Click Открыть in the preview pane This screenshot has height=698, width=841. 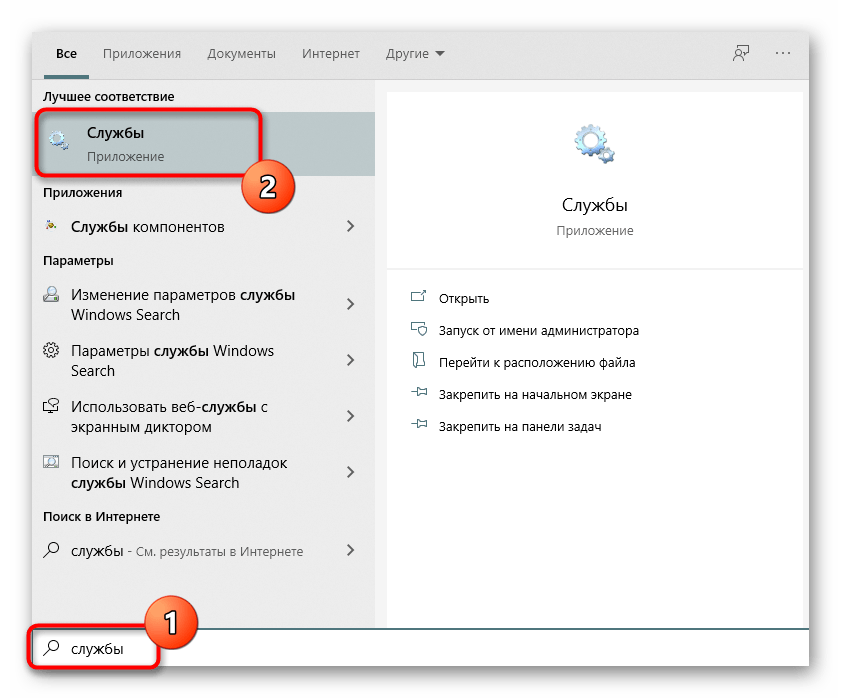pyautogui.click(x=463, y=298)
